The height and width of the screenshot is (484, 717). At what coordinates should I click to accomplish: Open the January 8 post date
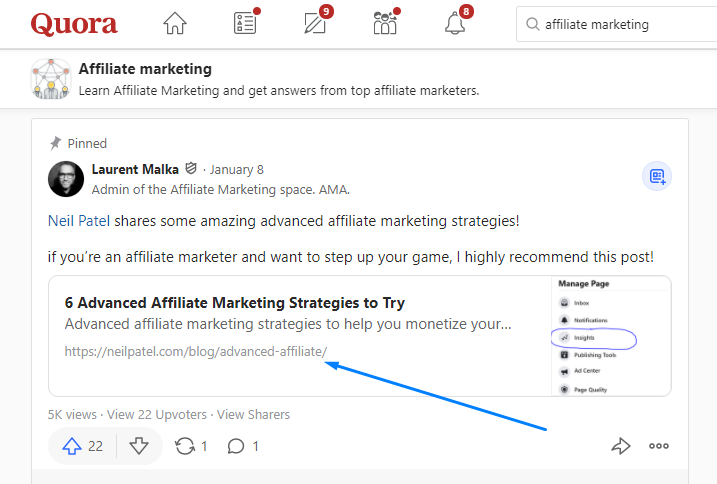[x=236, y=170]
